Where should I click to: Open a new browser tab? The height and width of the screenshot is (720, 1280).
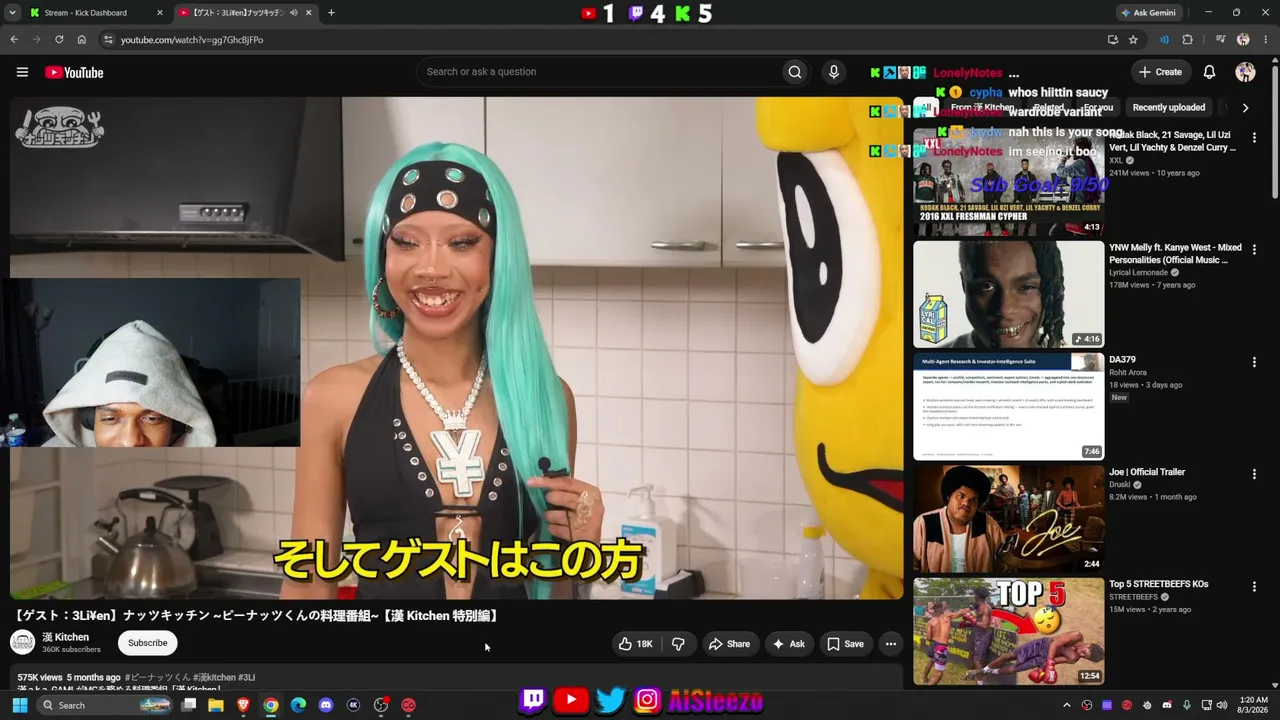point(331,13)
